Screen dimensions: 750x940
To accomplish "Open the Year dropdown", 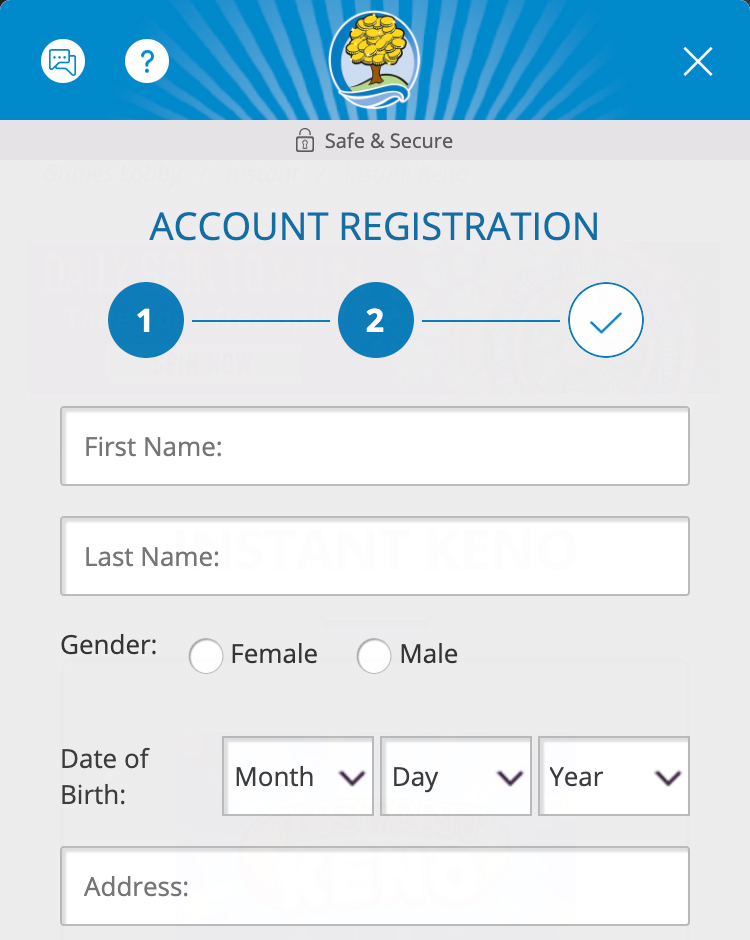I will pos(614,777).
